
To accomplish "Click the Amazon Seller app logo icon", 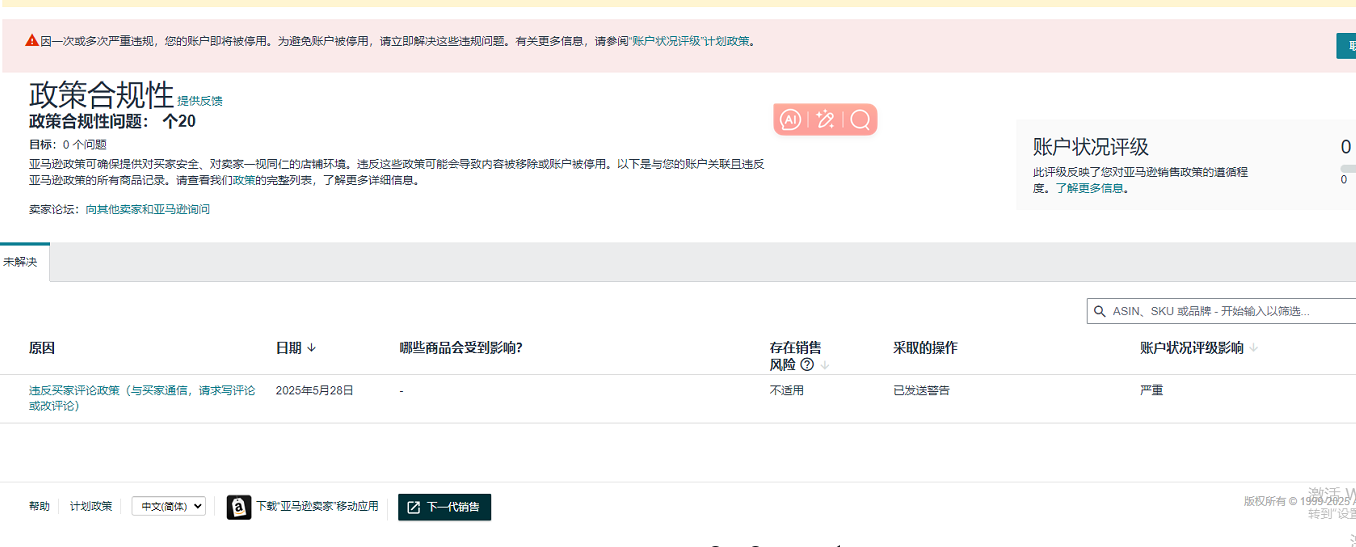I will click(x=239, y=507).
